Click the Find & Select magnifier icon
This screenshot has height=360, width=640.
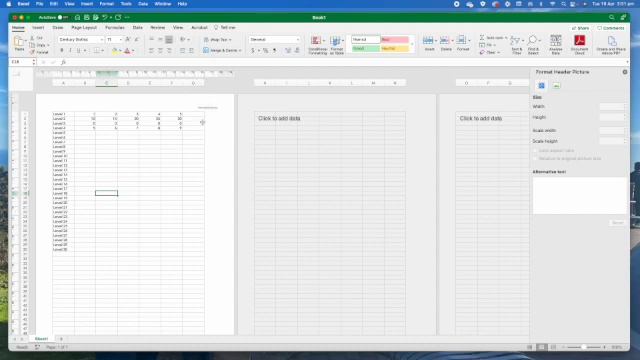(x=532, y=40)
